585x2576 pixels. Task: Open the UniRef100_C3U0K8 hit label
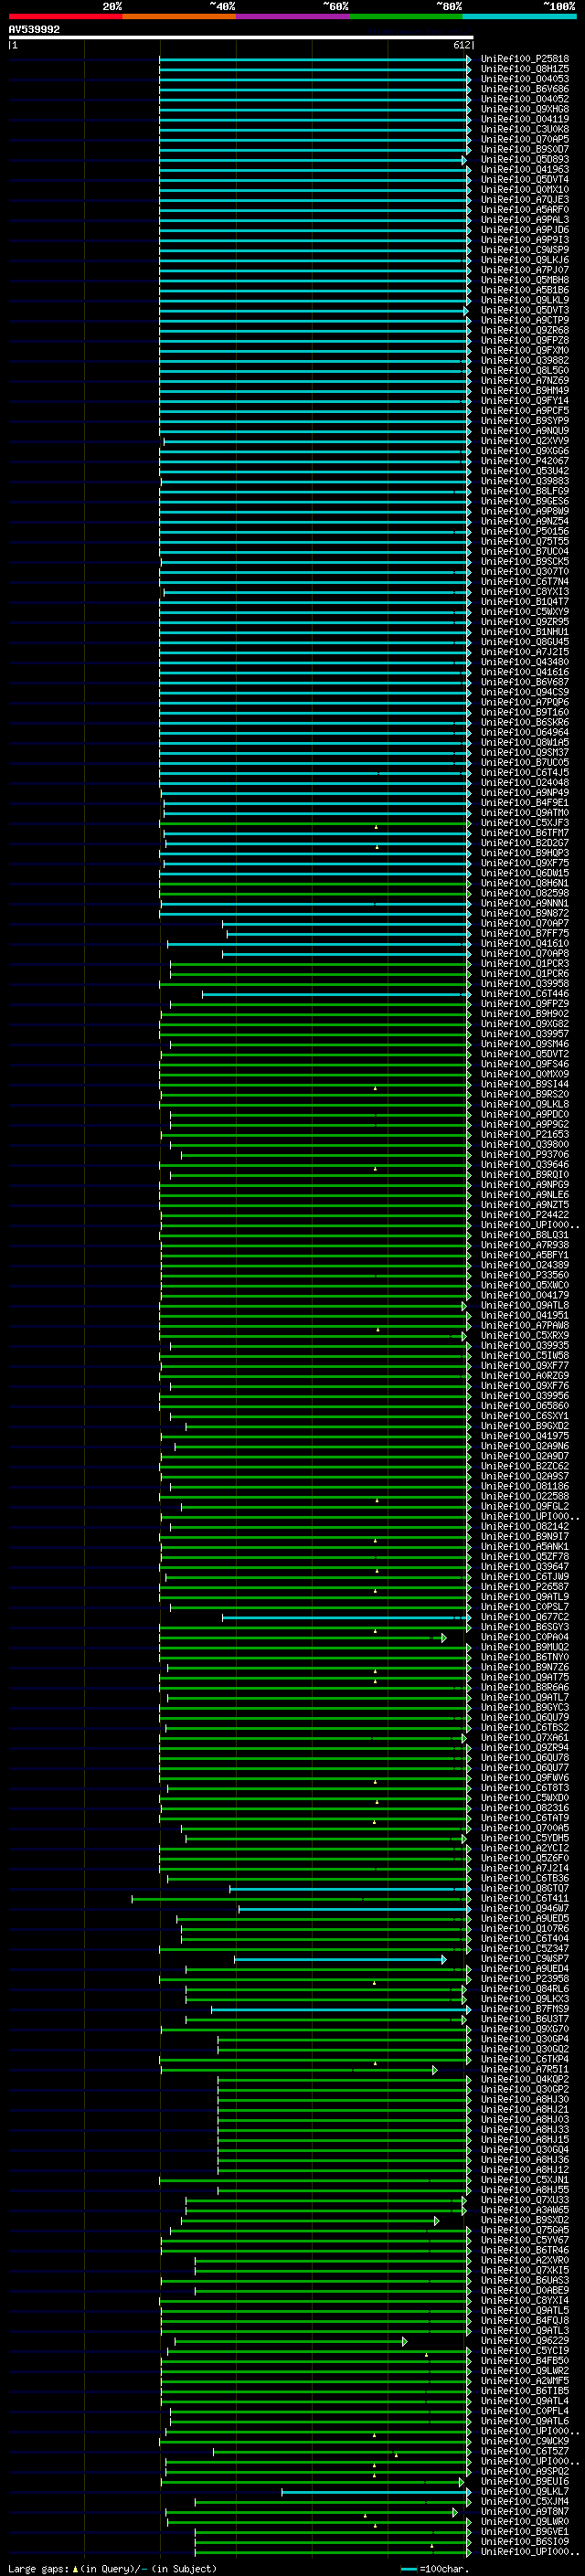[524, 130]
